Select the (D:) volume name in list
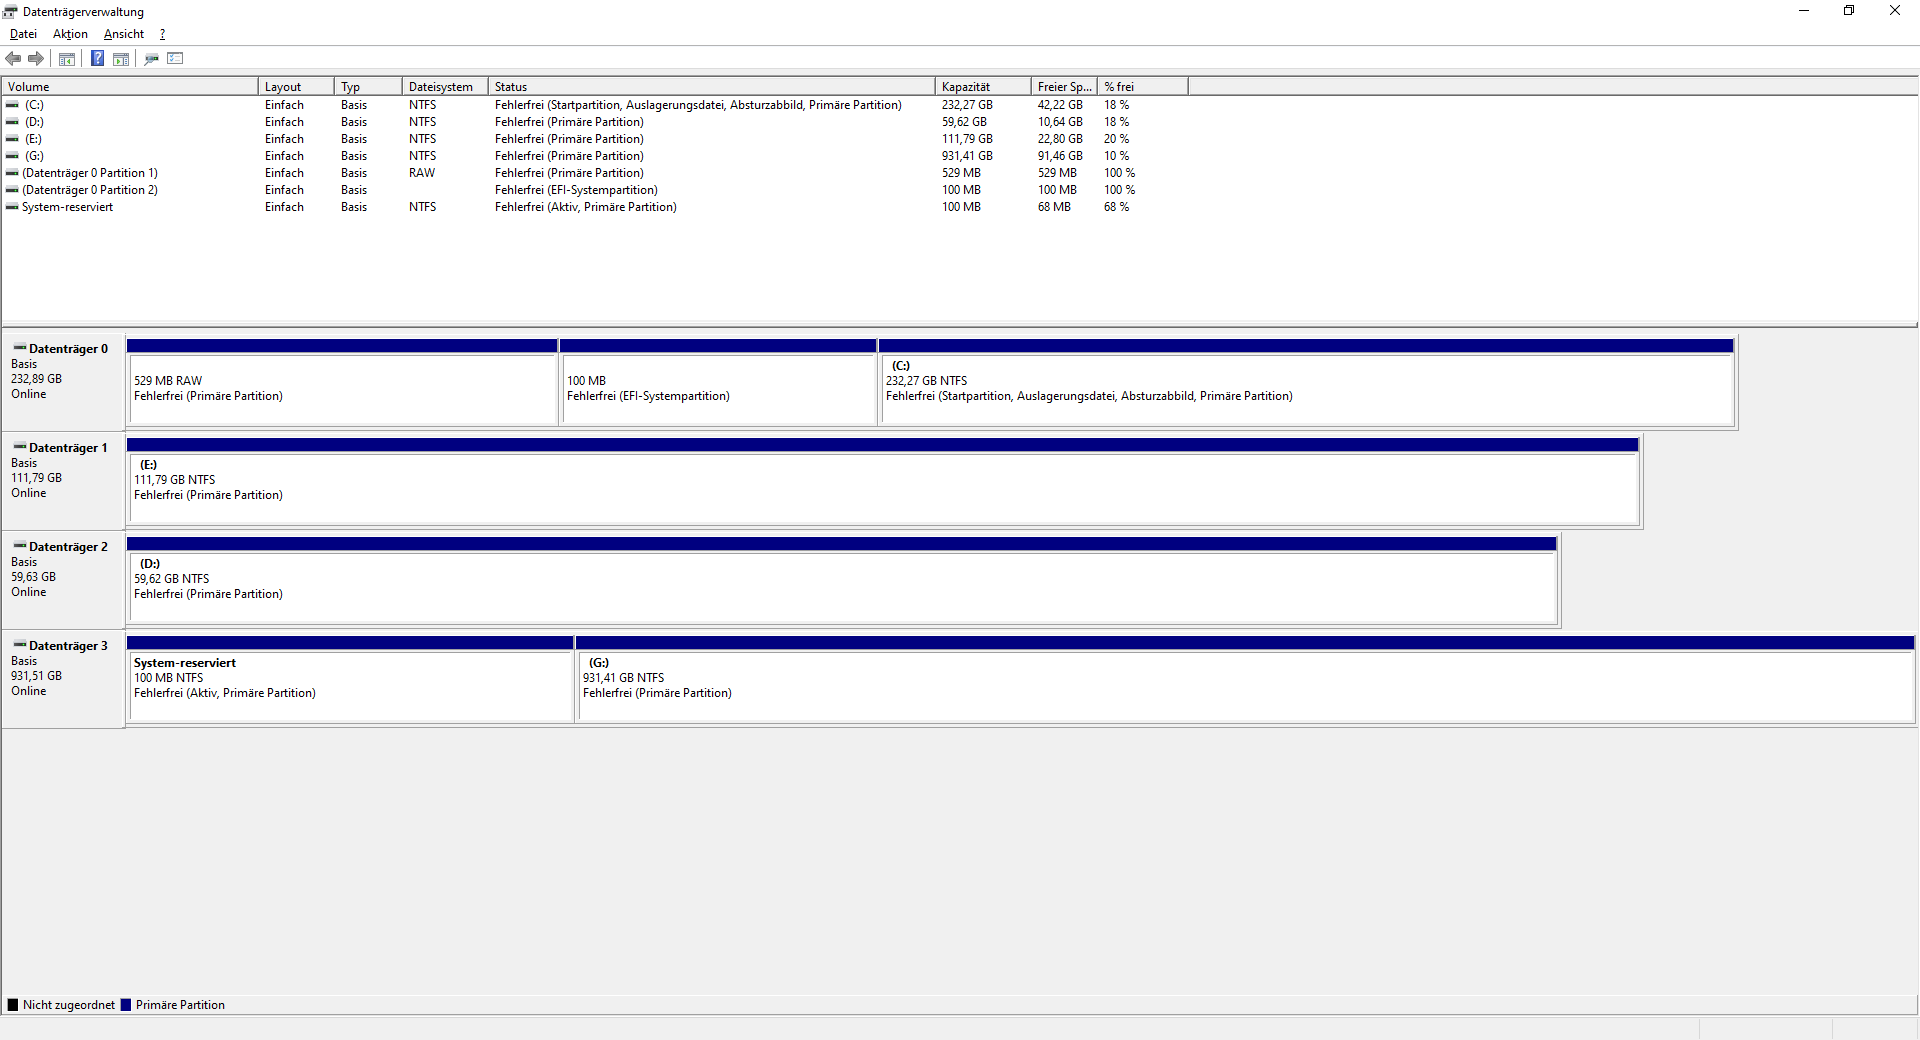1920x1040 pixels. pyautogui.click(x=34, y=122)
